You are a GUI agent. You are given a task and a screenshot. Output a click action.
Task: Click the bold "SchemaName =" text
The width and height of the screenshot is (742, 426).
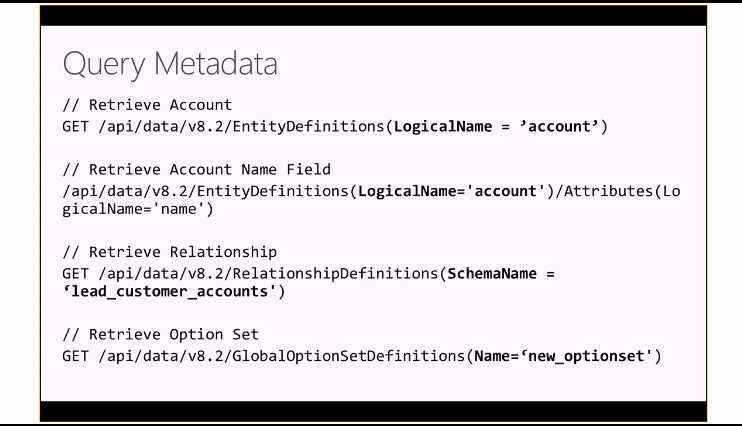(501, 274)
